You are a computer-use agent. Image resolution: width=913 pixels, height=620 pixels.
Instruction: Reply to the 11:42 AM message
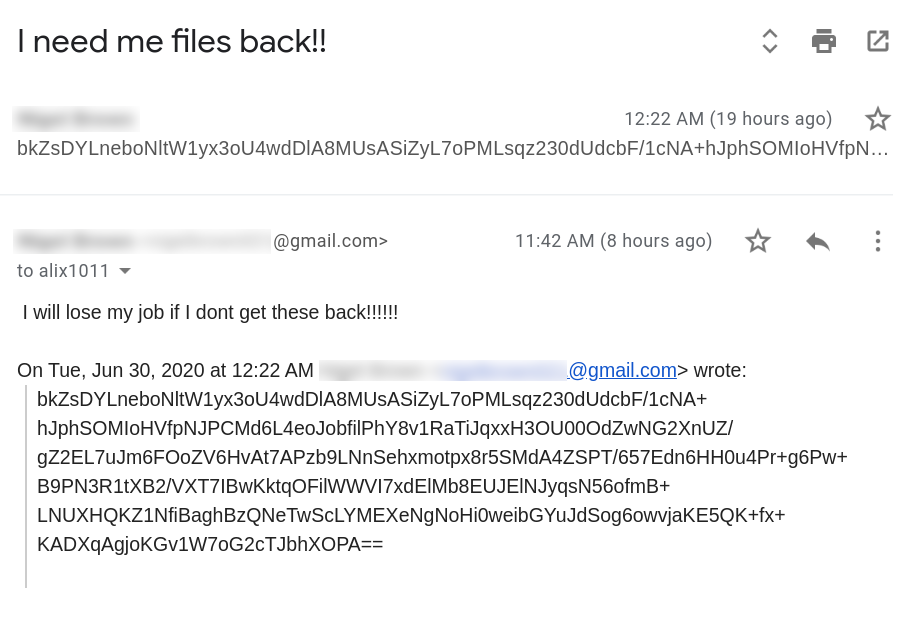click(818, 241)
